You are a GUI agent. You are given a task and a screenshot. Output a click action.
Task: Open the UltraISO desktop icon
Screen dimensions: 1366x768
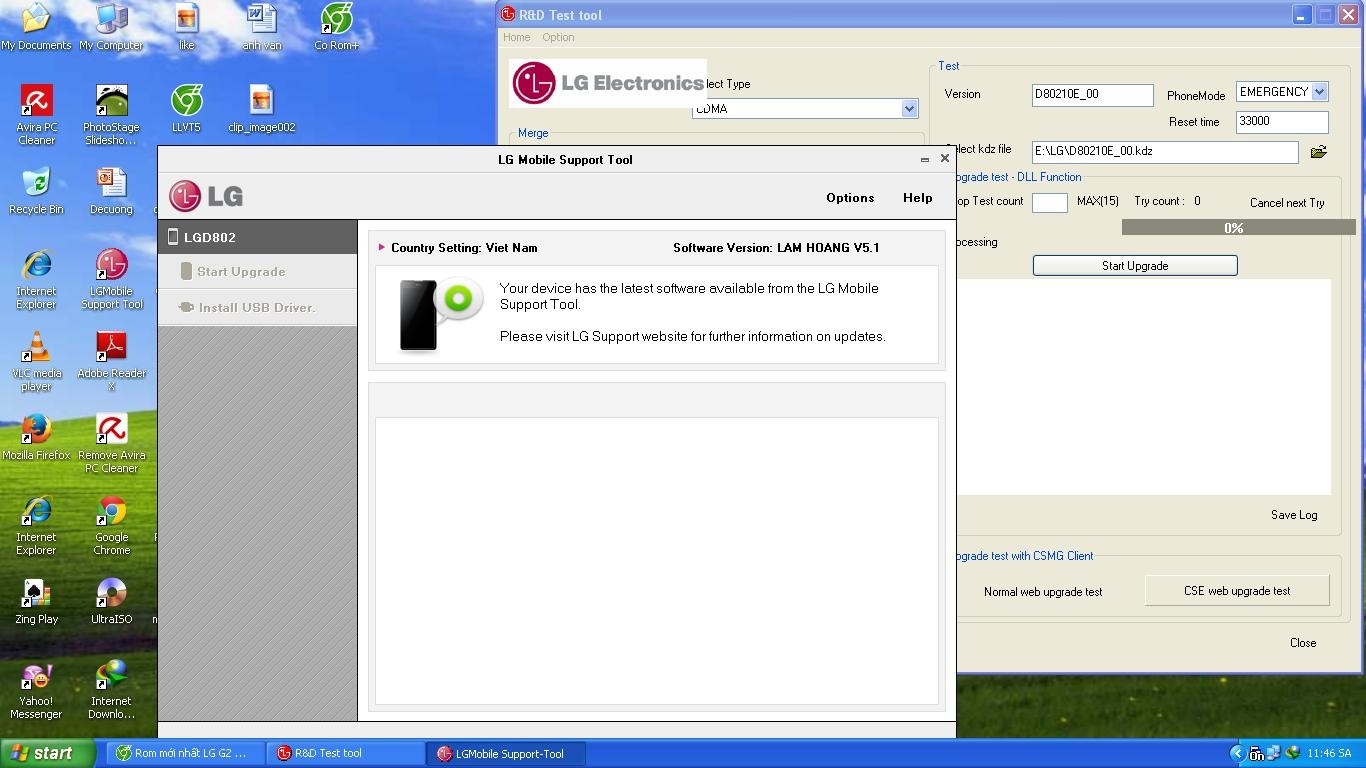[111, 595]
